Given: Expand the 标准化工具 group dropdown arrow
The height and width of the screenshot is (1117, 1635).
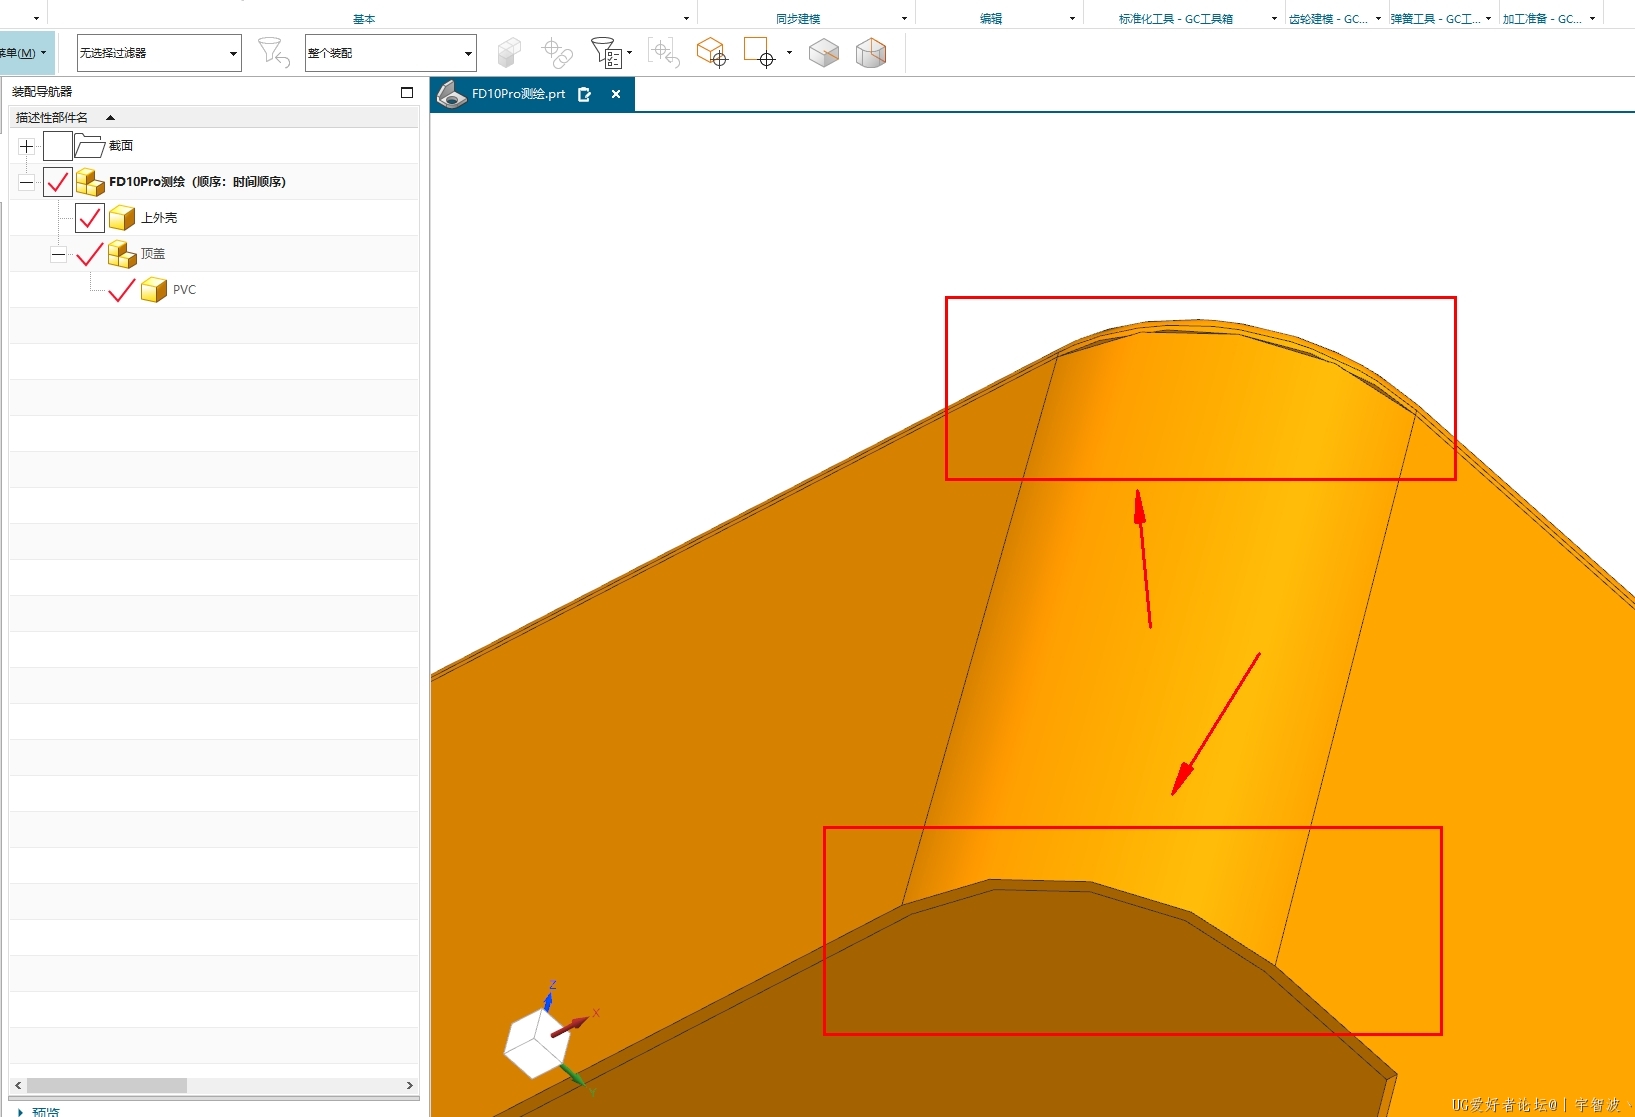Looking at the screenshot, I should [x=1274, y=19].
